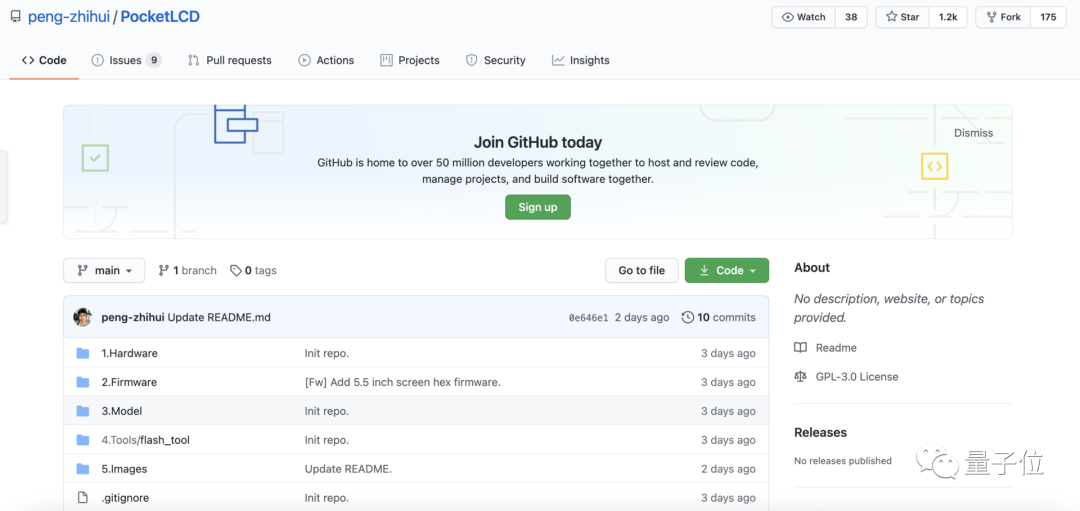Click the repository icon before peng-zhihui
This screenshot has height=511, width=1080.
[16, 17]
